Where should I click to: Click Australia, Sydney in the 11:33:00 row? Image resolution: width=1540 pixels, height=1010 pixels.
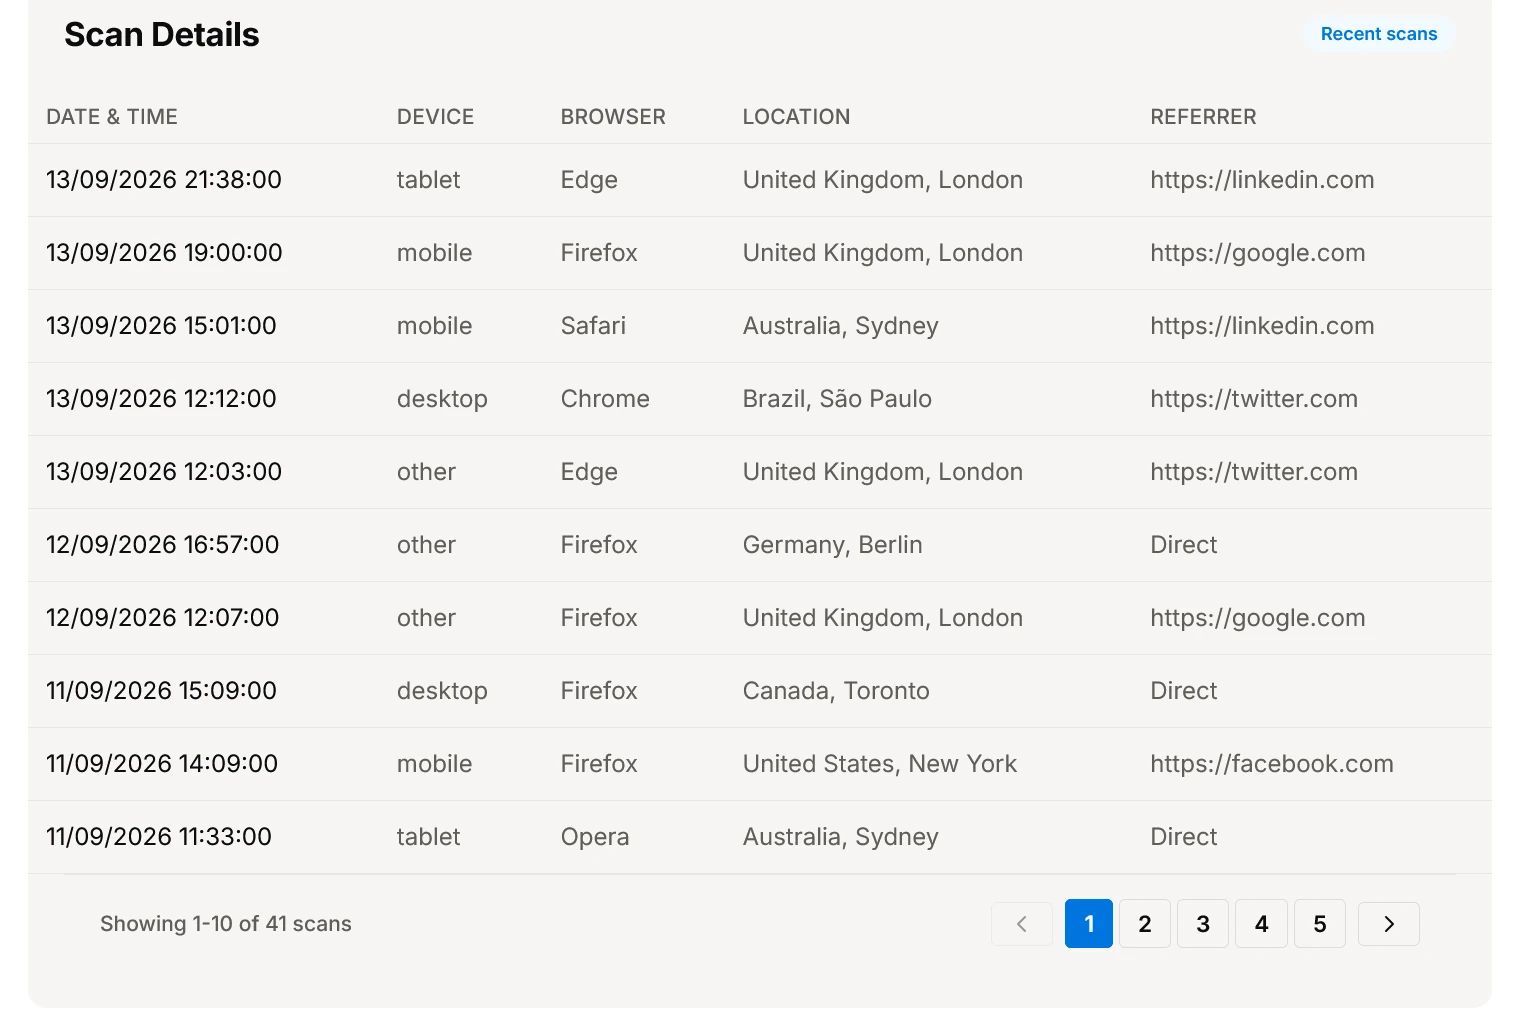(x=841, y=837)
